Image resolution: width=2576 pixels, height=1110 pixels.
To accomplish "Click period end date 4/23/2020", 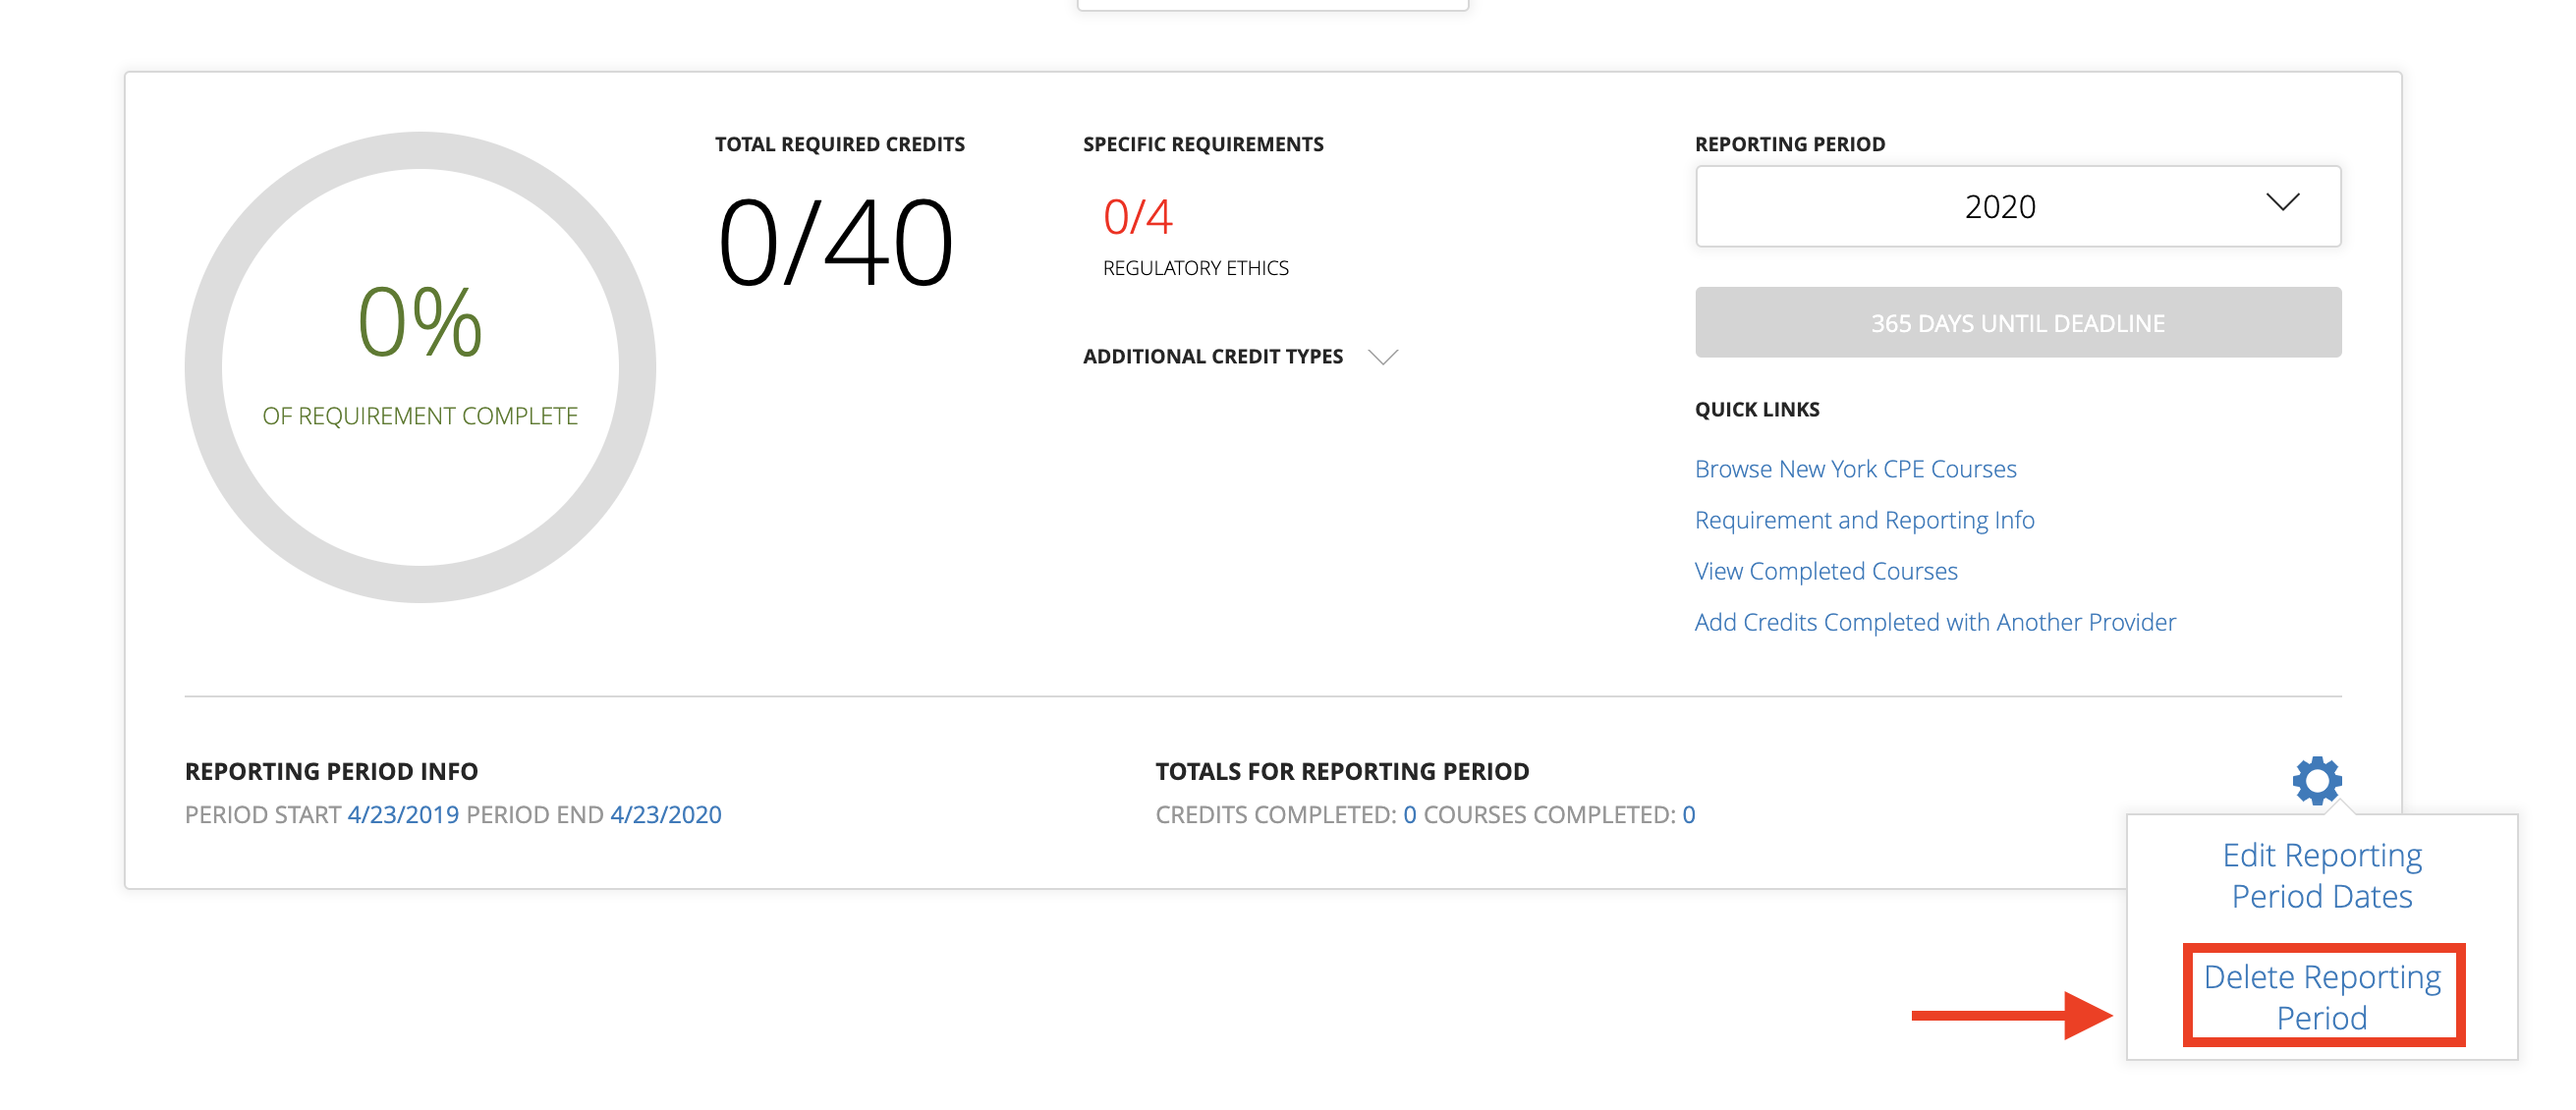I will coord(665,815).
